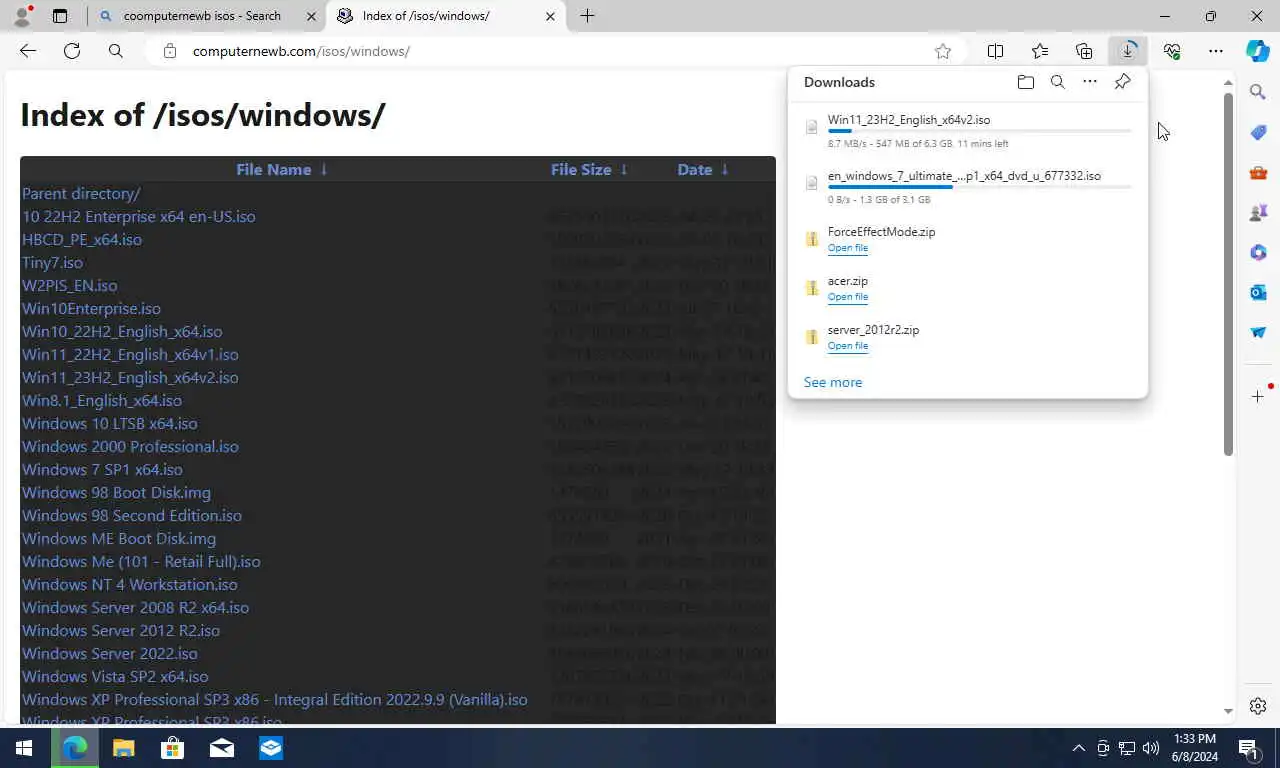
Task: Open the volume control in tray
Action: click(x=1151, y=748)
